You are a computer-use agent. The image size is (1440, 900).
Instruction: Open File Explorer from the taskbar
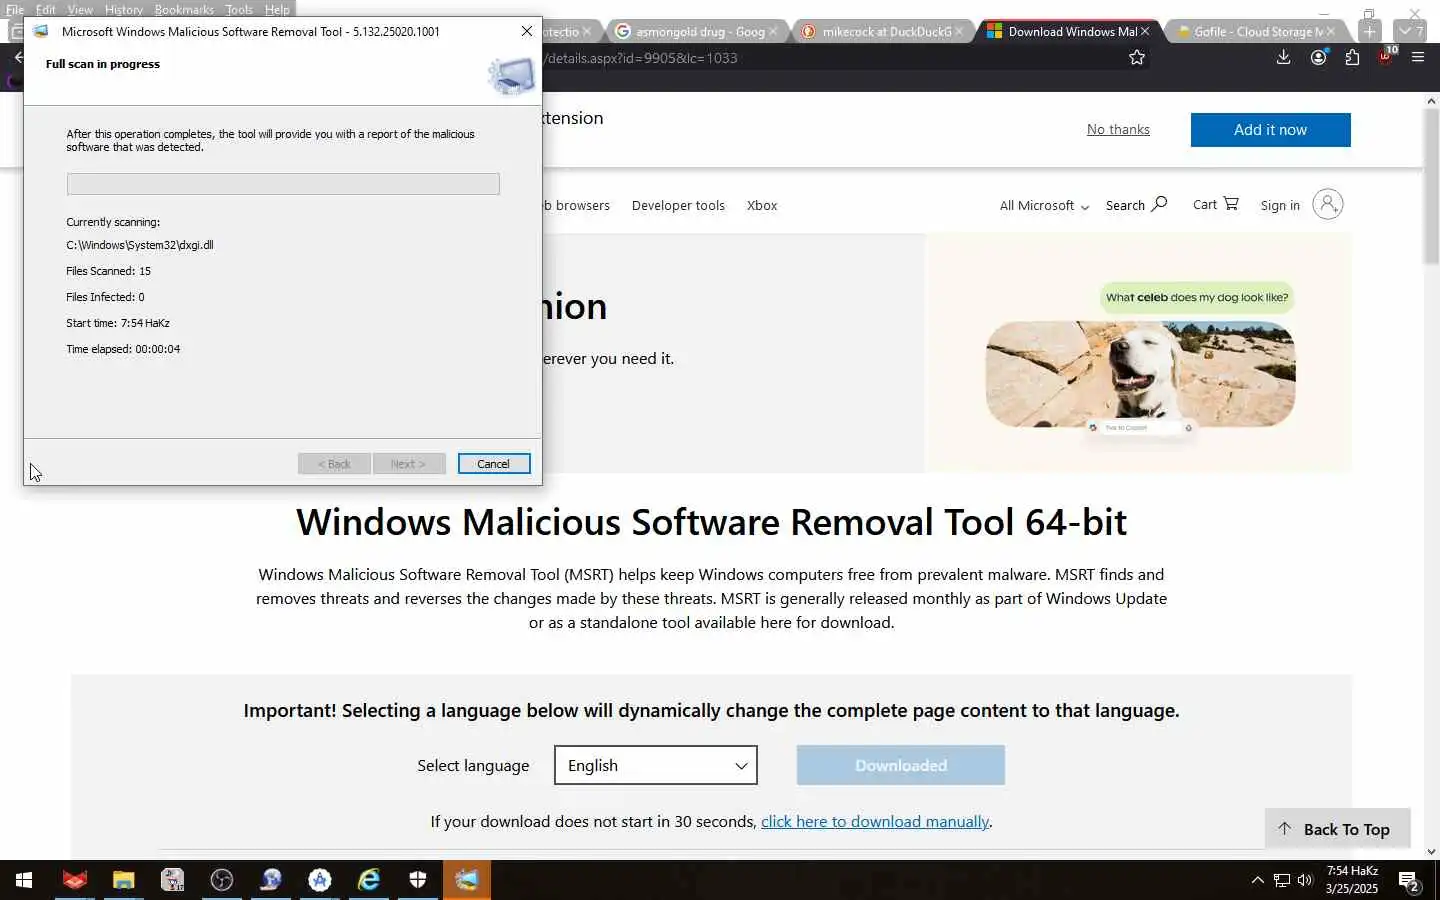[x=123, y=880]
